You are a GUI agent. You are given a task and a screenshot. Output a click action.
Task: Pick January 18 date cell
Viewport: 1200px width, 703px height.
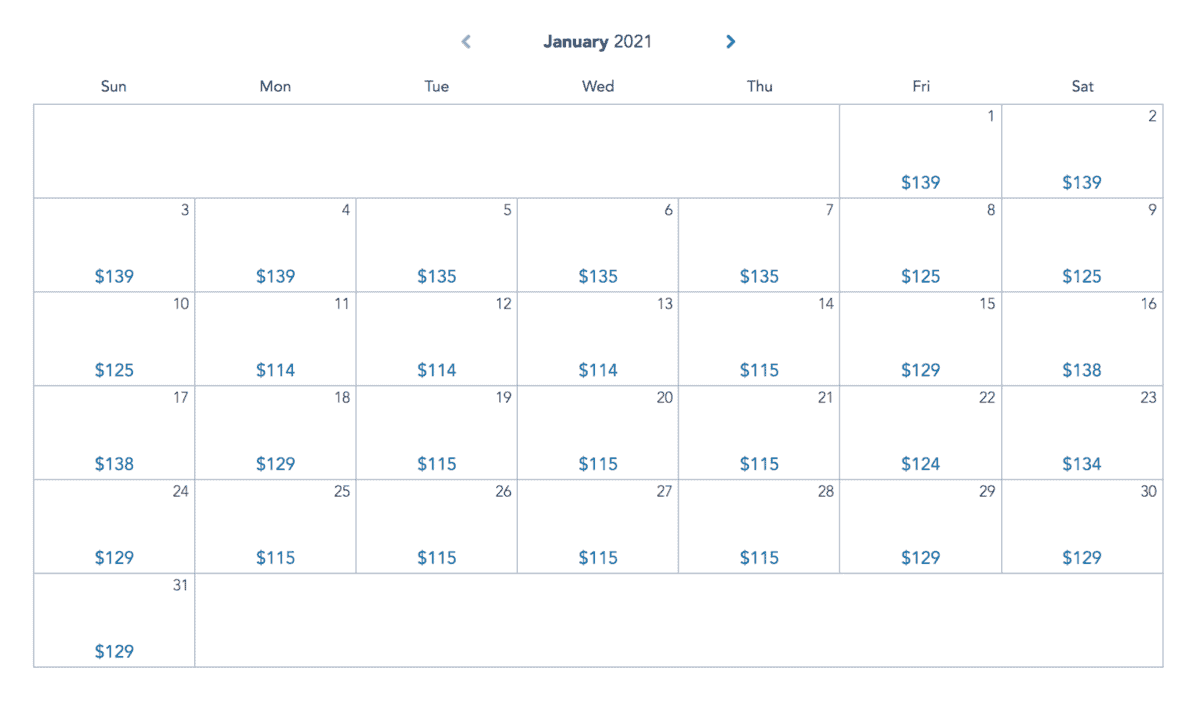[x=275, y=433]
